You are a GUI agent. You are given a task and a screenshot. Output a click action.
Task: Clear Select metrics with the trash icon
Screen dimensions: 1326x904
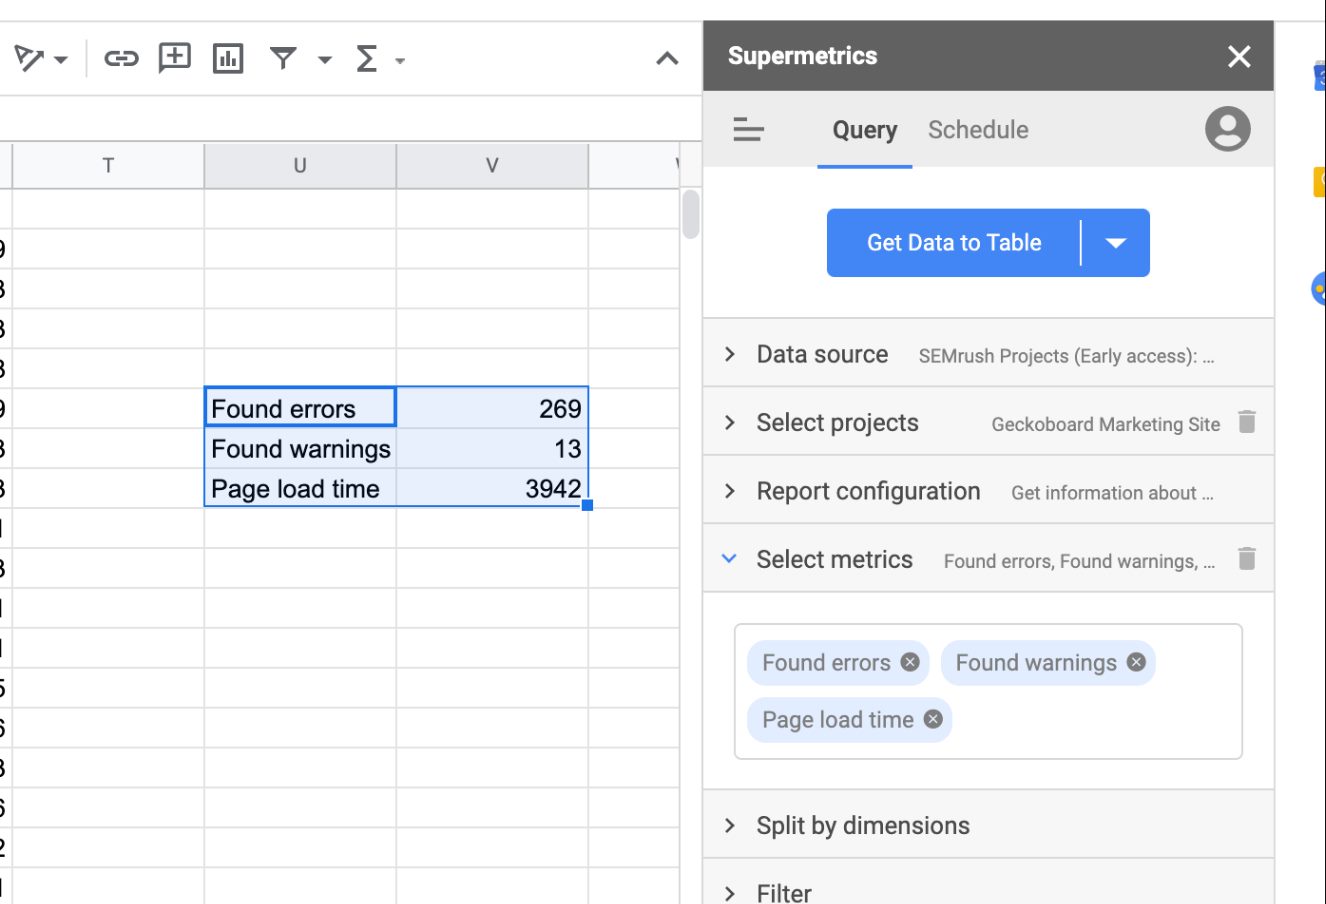tap(1246, 559)
